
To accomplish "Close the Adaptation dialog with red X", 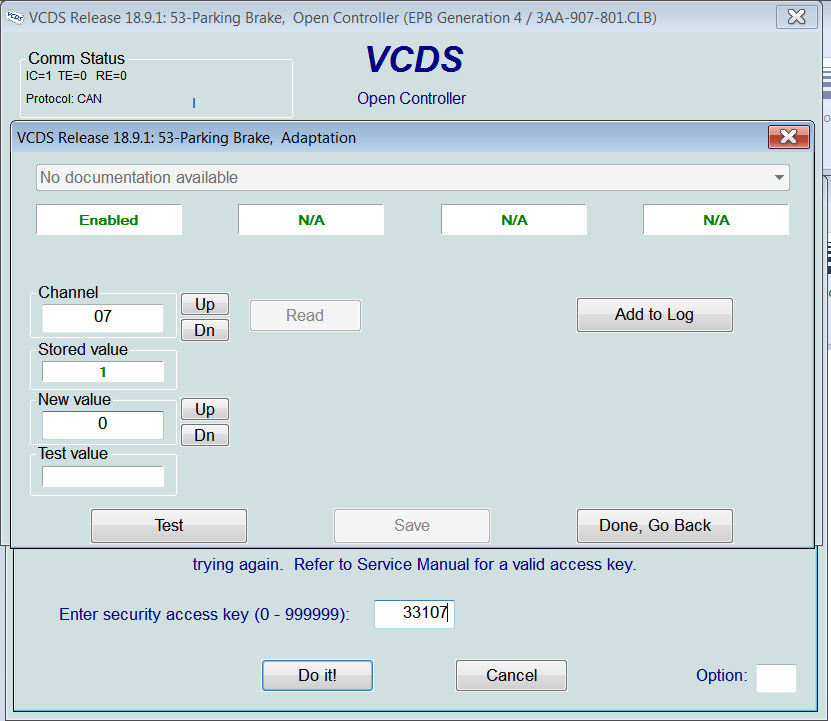I will (789, 137).
